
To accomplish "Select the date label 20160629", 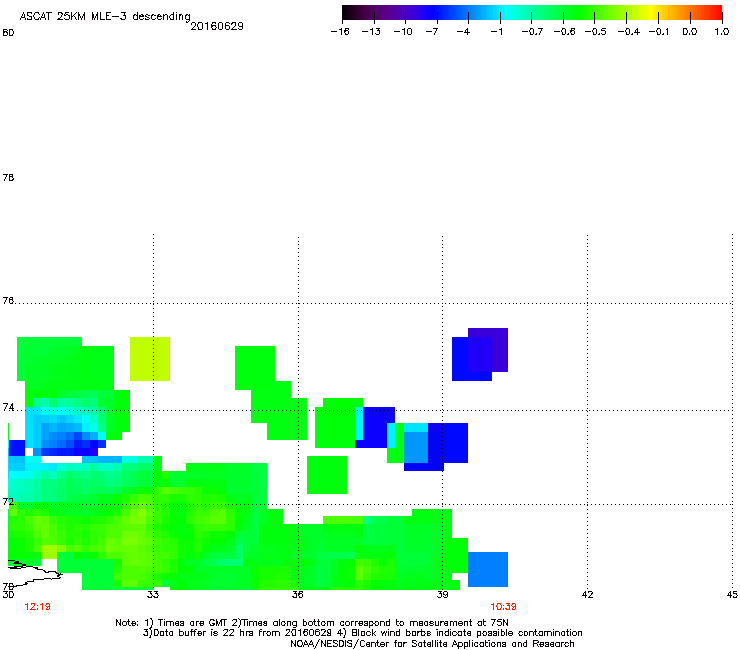I will (x=217, y=26).
